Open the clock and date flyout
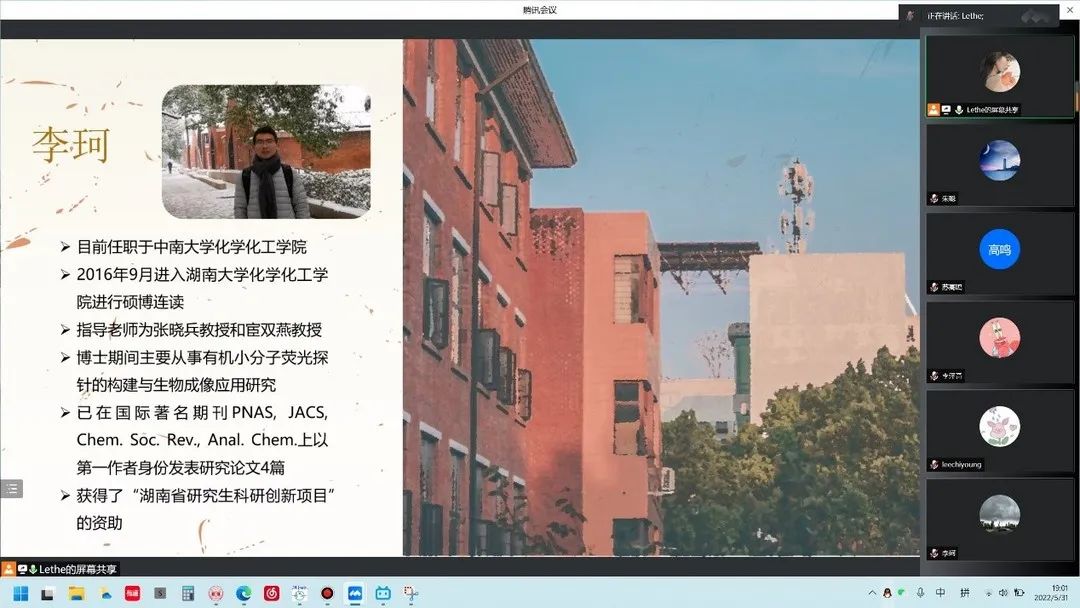Screen dimensions: 1080x608 1058,593
